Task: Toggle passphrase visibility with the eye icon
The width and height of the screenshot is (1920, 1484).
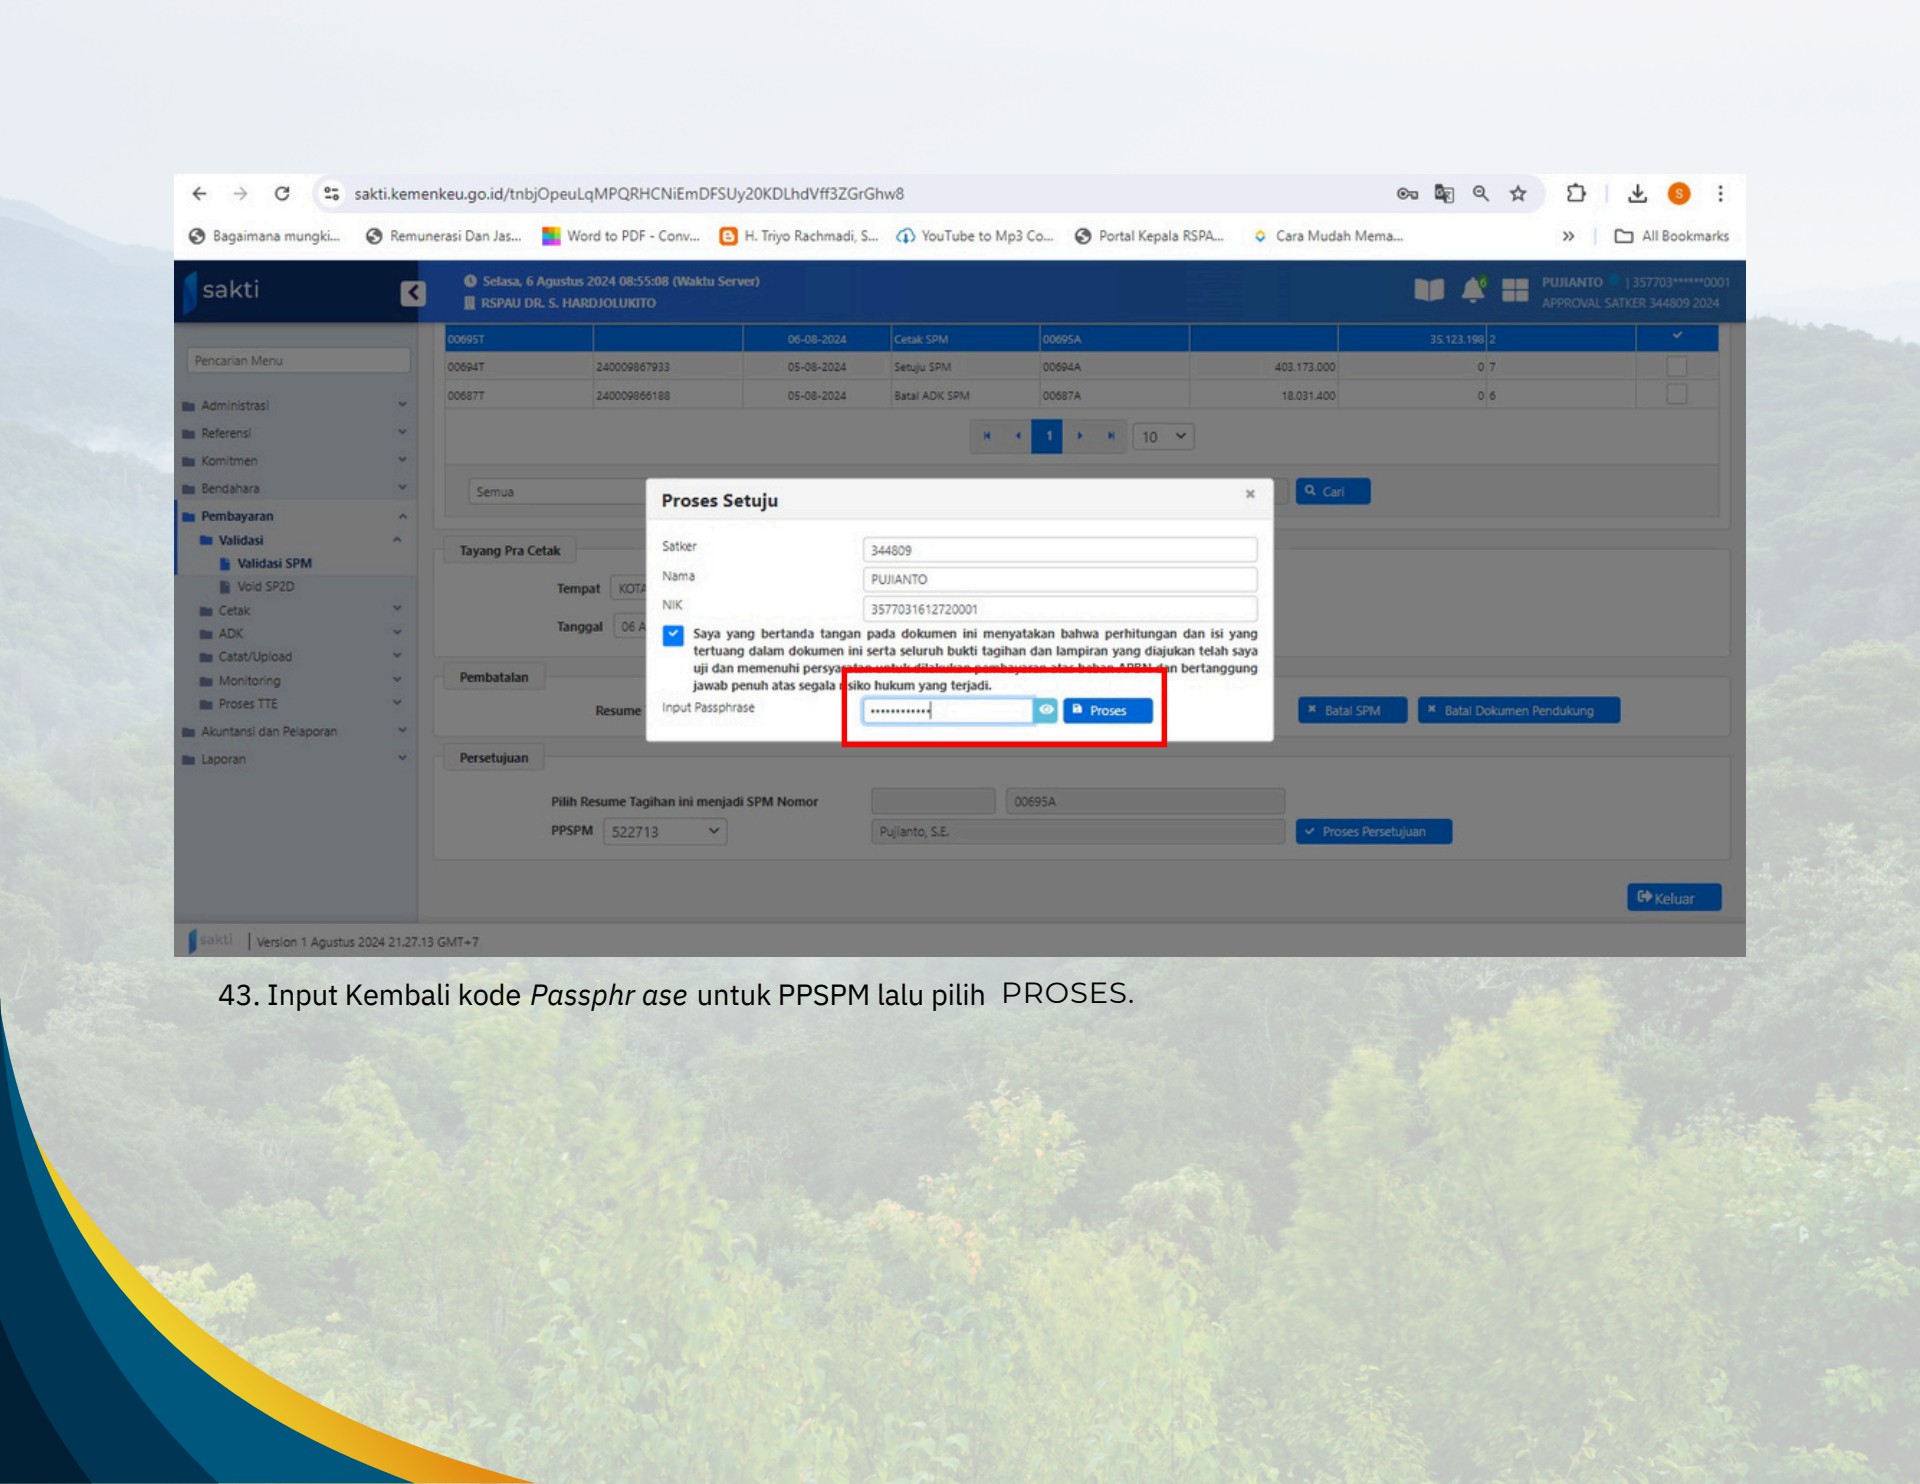Action: click(x=1046, y=710)
